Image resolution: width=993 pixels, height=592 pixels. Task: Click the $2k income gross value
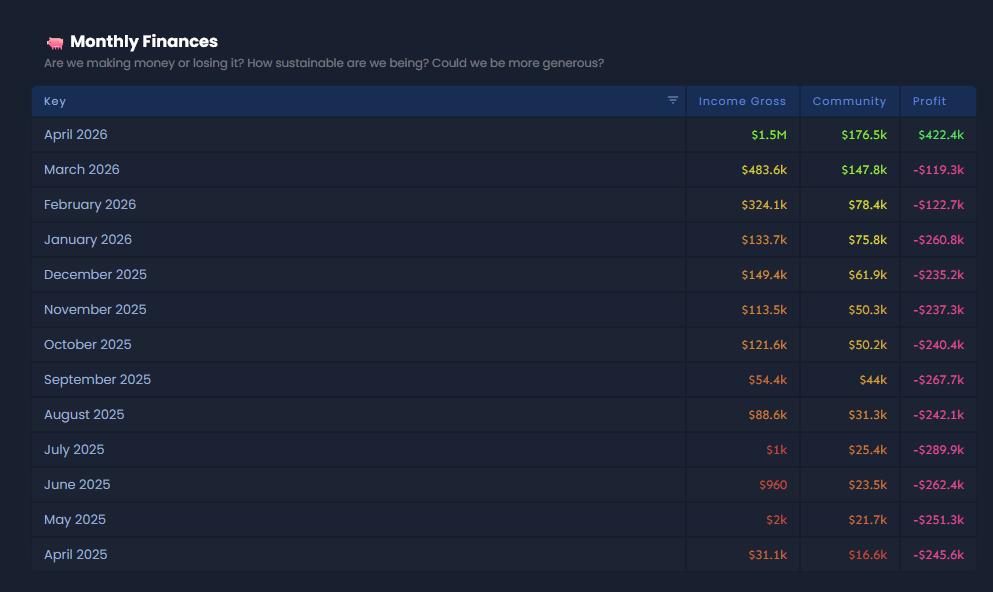[x=776, y=520]
